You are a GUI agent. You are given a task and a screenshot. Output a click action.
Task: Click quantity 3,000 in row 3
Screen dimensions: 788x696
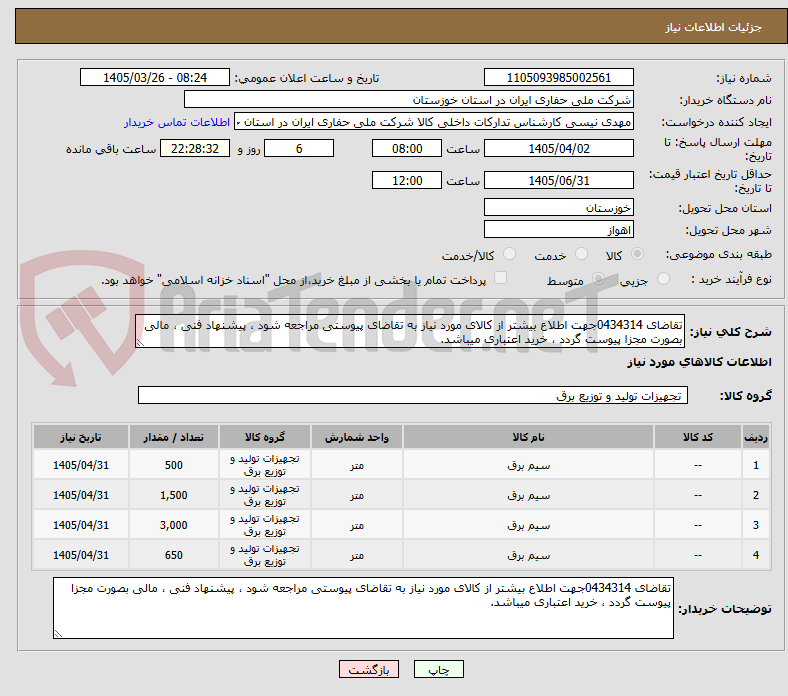(x=173, y=525)
